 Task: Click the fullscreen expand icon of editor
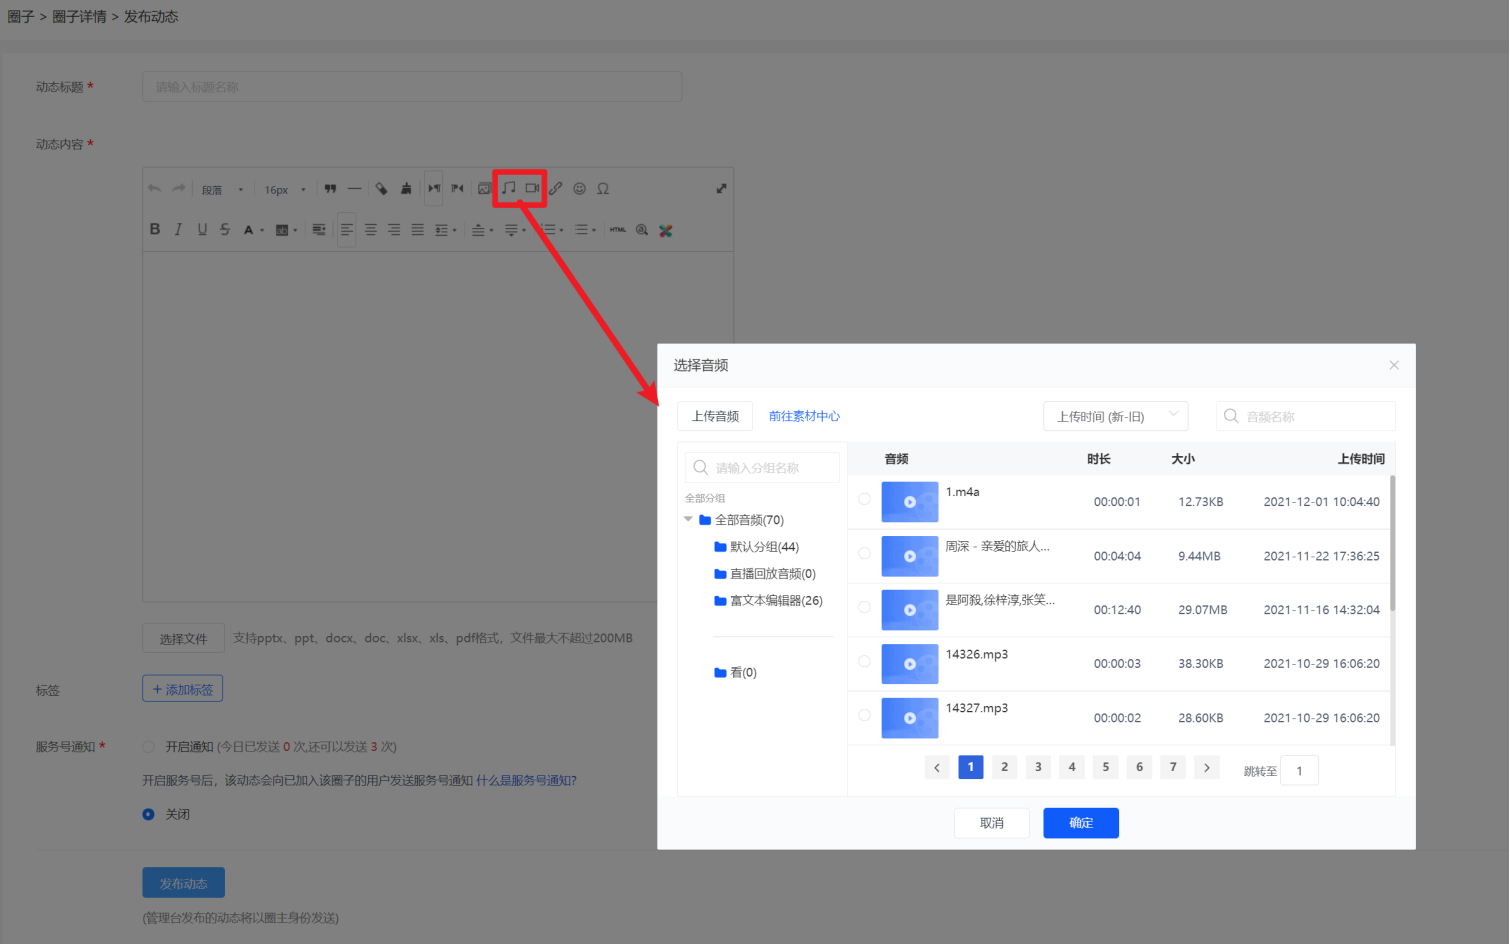(721, 189)
